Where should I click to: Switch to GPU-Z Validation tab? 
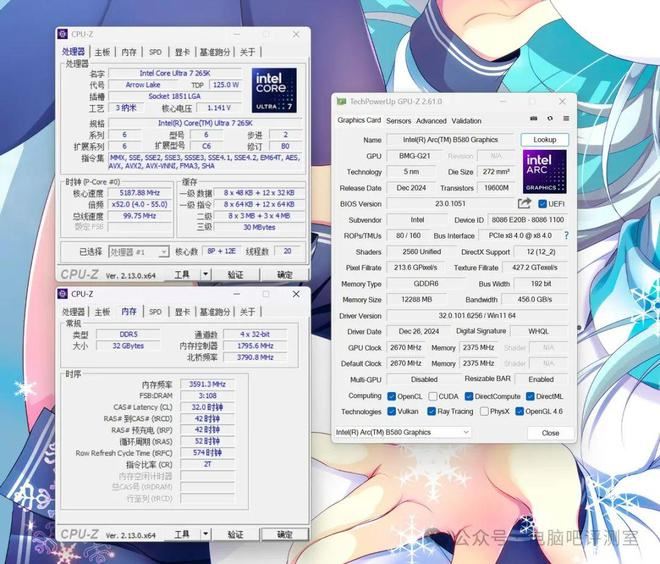(466, 121)
